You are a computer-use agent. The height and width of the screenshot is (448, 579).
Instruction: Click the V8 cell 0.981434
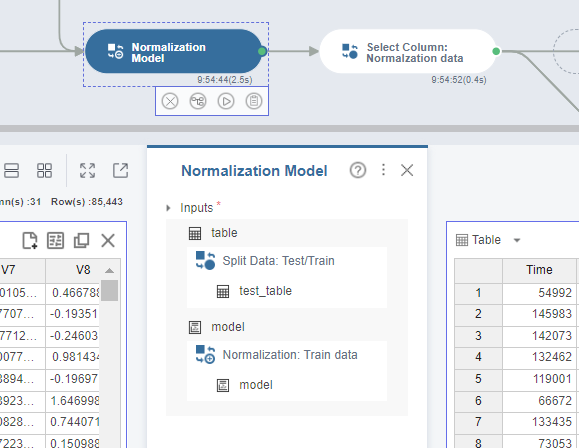tap(73, 357)
